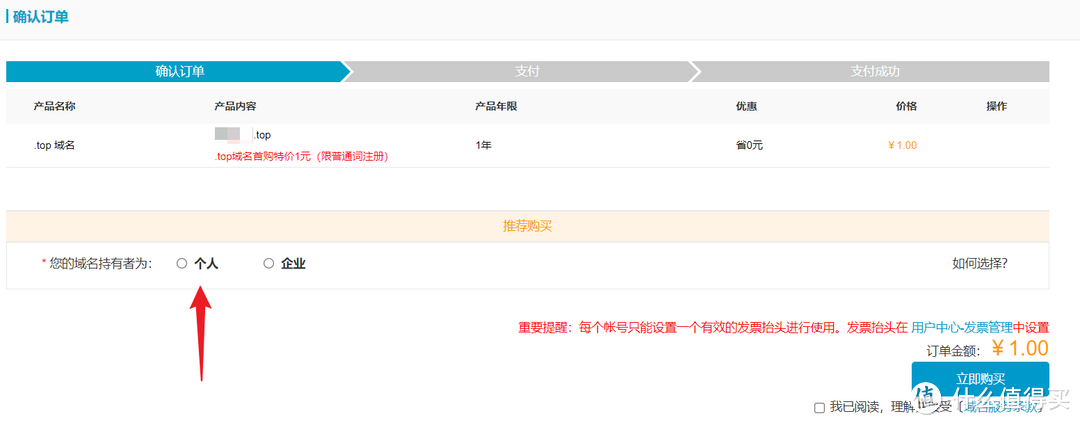Click the 产品年限 column header

496,106
